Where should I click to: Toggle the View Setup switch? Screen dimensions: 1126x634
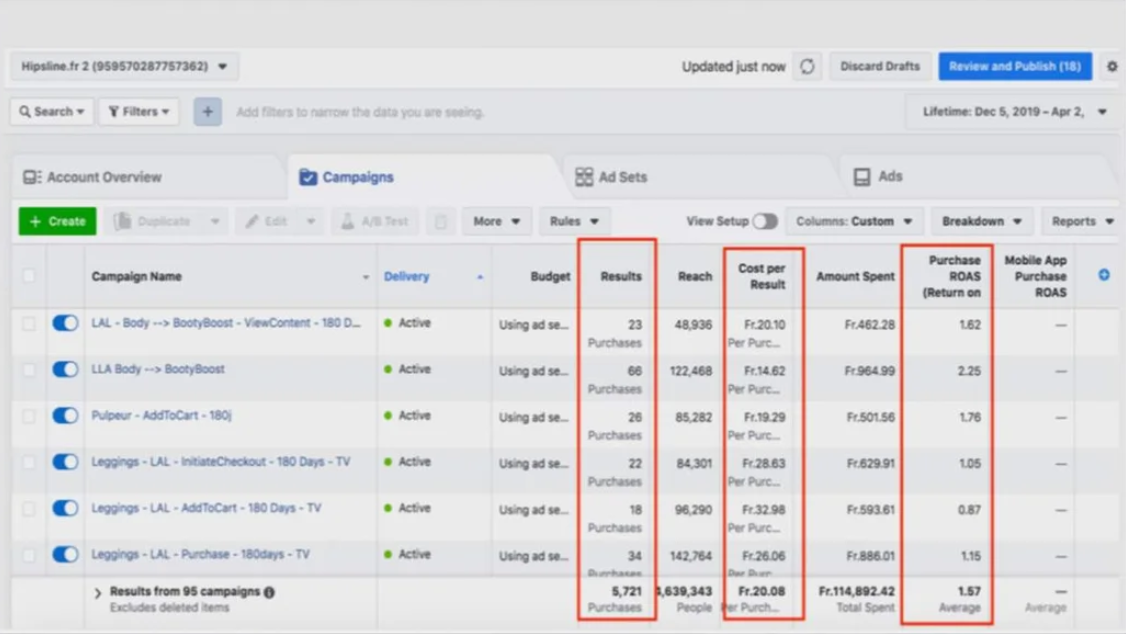(x=764, y=221)
